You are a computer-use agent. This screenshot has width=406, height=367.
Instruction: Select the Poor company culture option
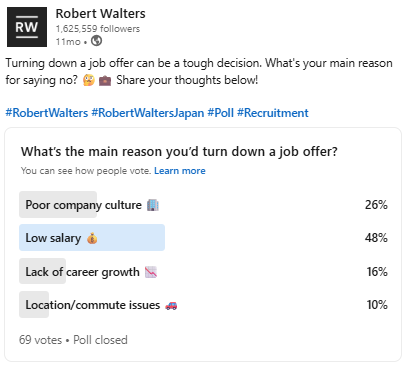pyautogui.click(x=204, y=204)
